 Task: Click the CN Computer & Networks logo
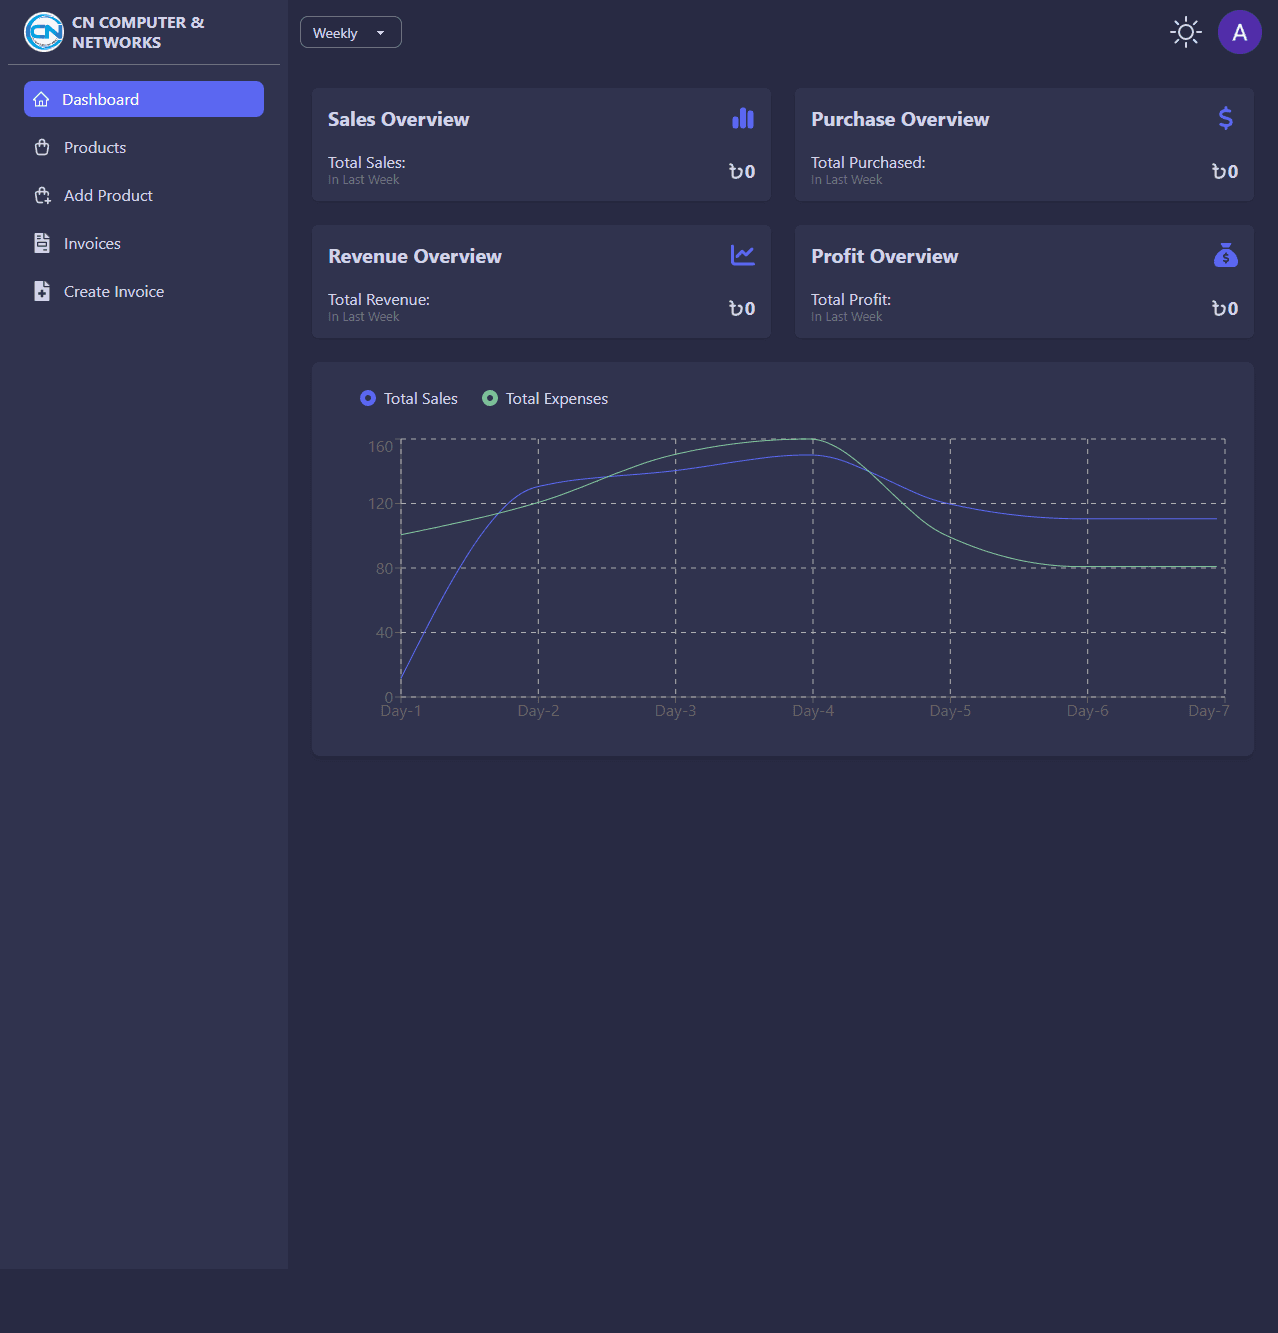tap(44, 32)
